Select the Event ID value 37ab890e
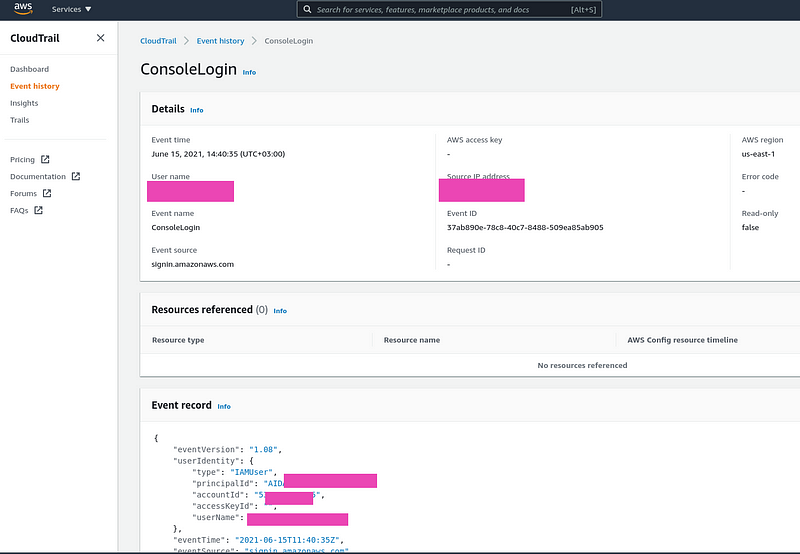Viewport: 800px width, 554px height. click(x=525, y=228)
